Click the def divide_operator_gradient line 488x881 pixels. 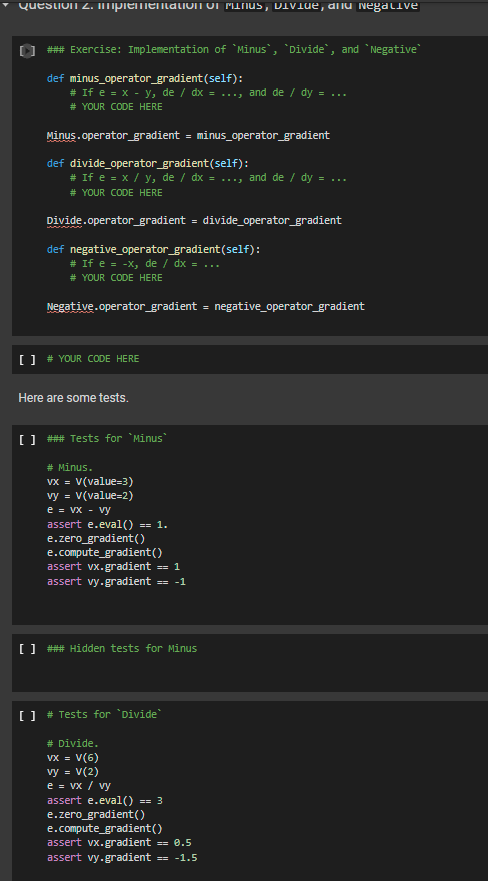coord(148,164)
